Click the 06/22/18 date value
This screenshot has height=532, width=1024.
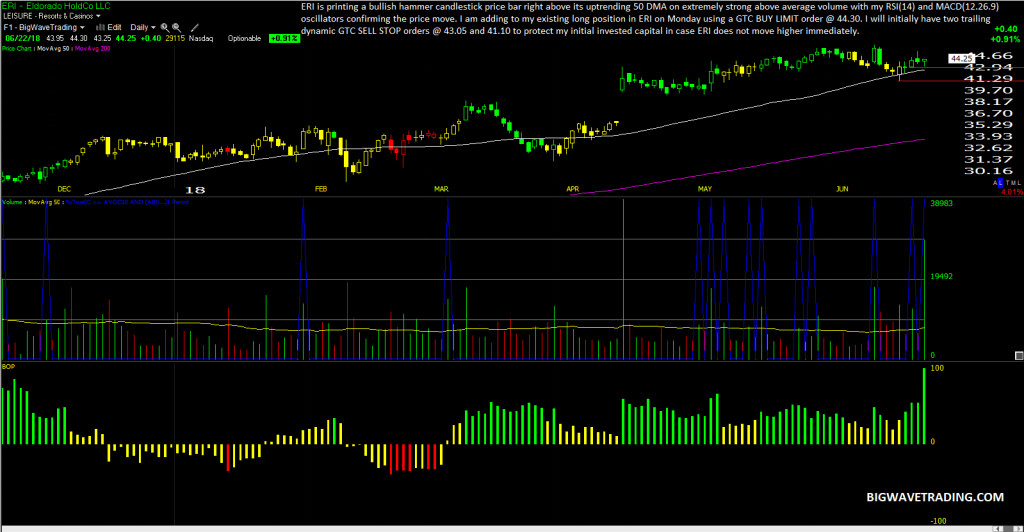tap(23, 39)
